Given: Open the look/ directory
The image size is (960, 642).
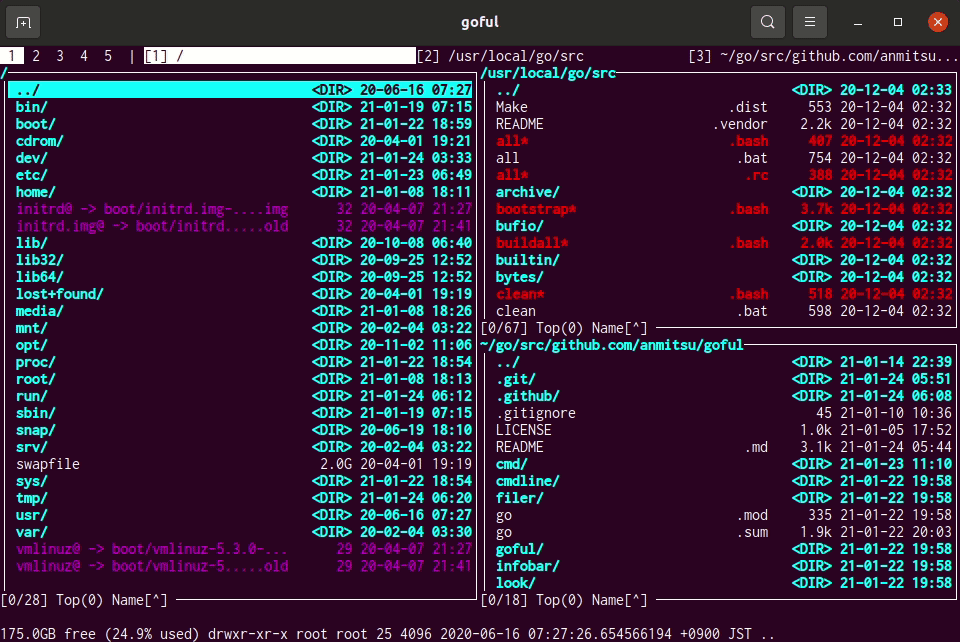Looking at the screenshot, I should tap(724, 583).
